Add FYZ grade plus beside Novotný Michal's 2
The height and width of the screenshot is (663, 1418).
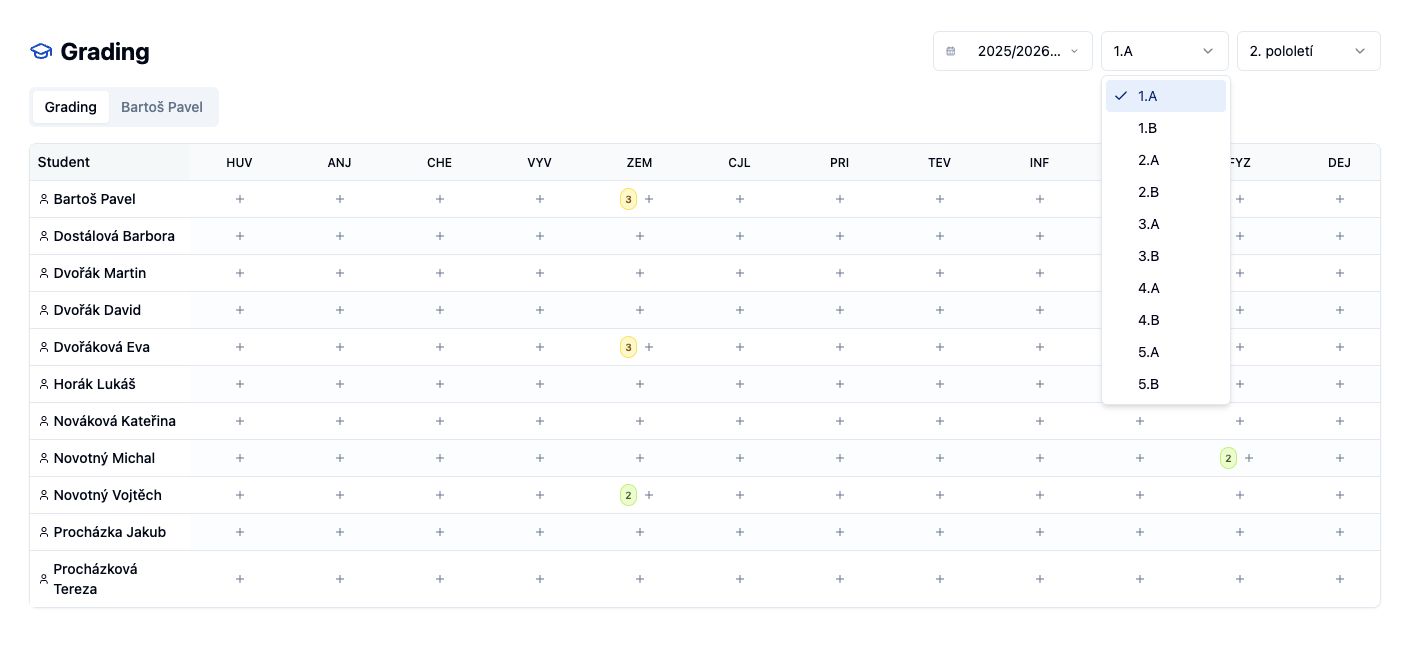[1249, 458]
